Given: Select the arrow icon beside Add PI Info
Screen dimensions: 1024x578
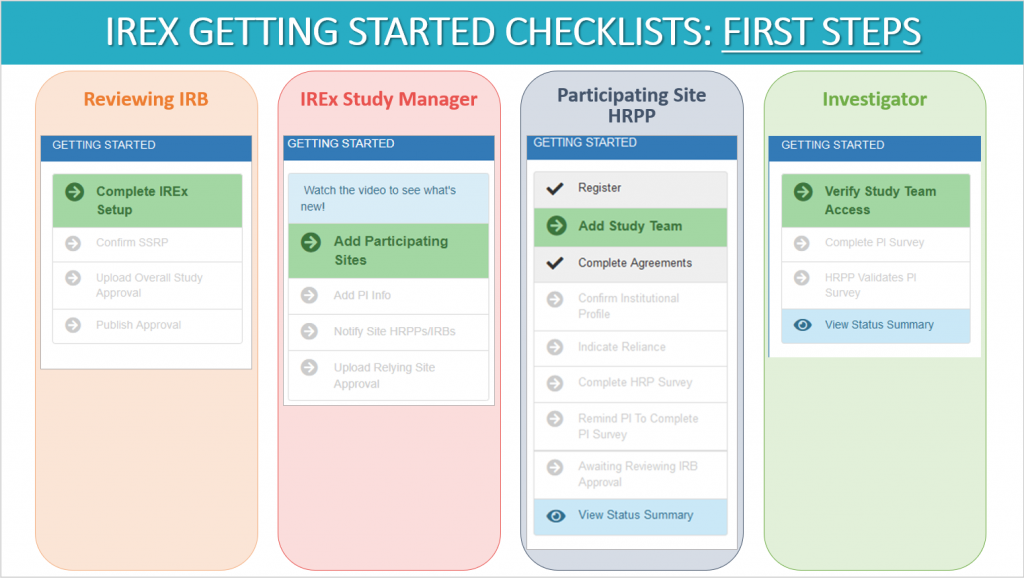Looking at the screenshot, I should [308, 293].
